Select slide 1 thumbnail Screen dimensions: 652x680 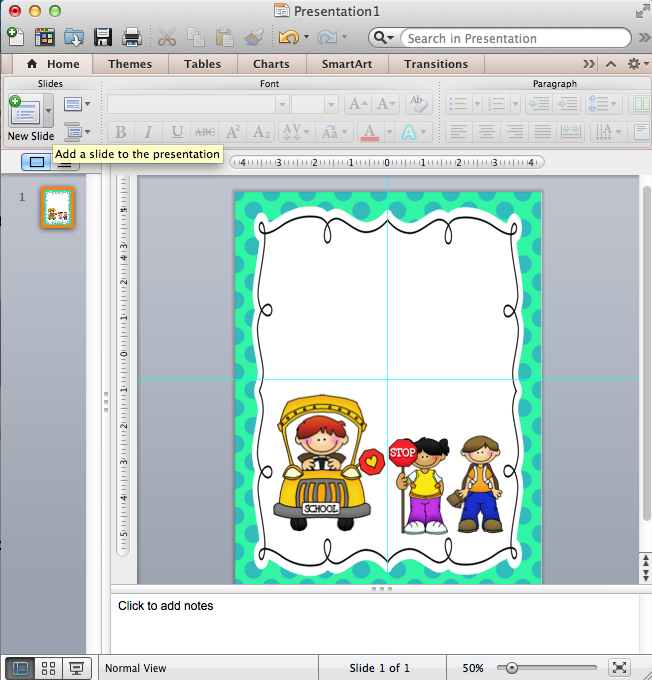tap(58, 207)
